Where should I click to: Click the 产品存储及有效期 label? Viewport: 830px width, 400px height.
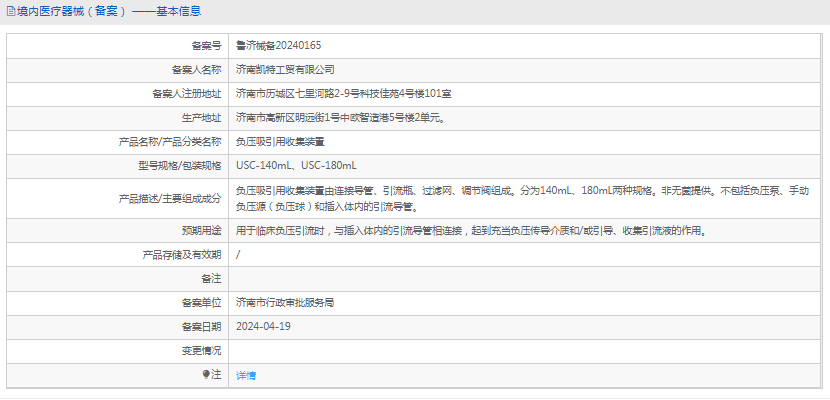[182, 255]
